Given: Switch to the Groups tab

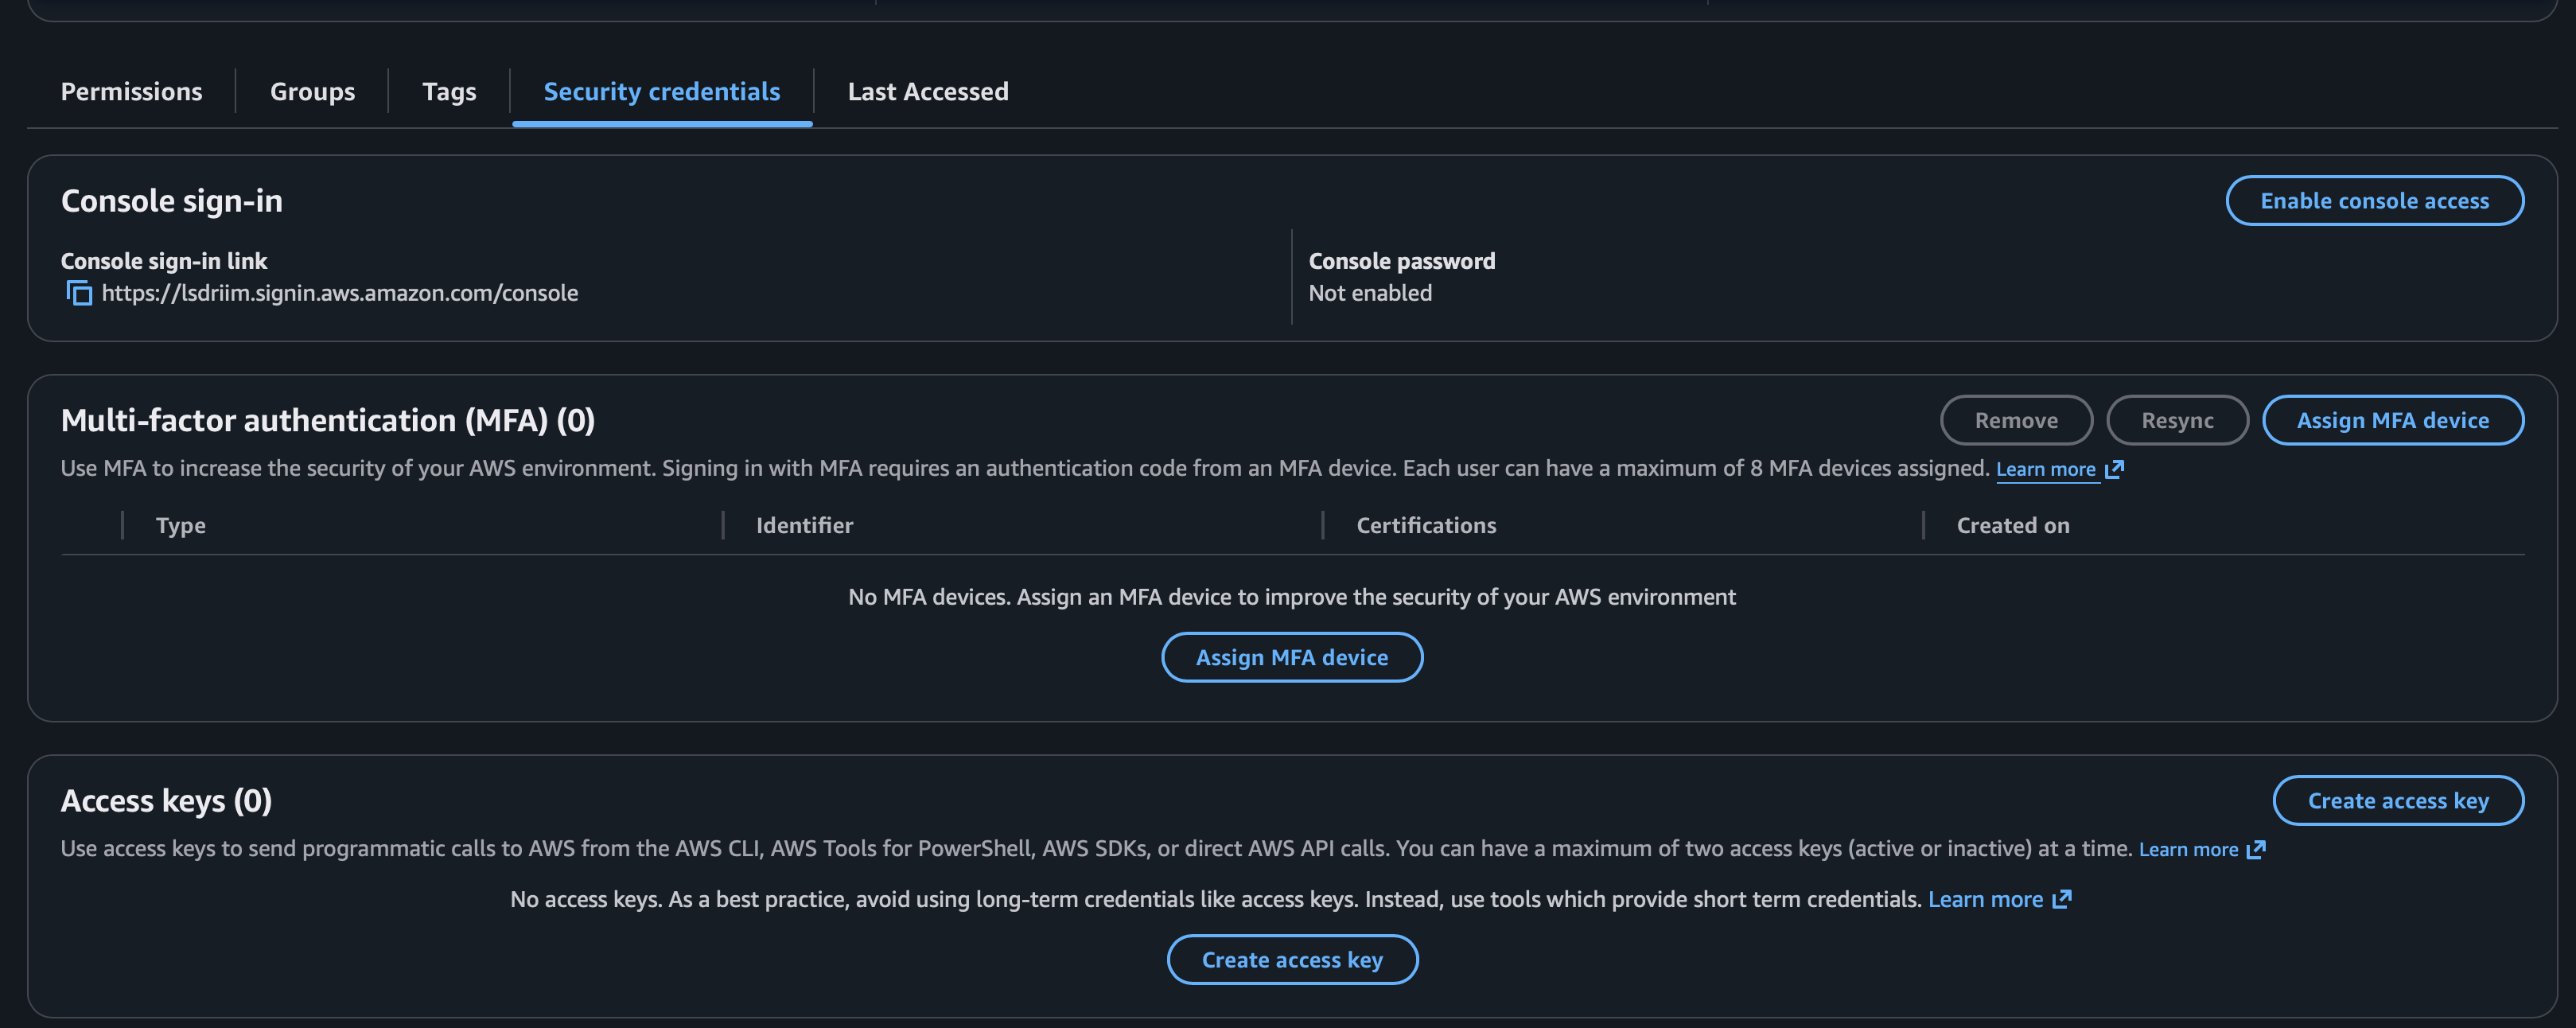Looking at the screenshot, I should tap(312, 91).
